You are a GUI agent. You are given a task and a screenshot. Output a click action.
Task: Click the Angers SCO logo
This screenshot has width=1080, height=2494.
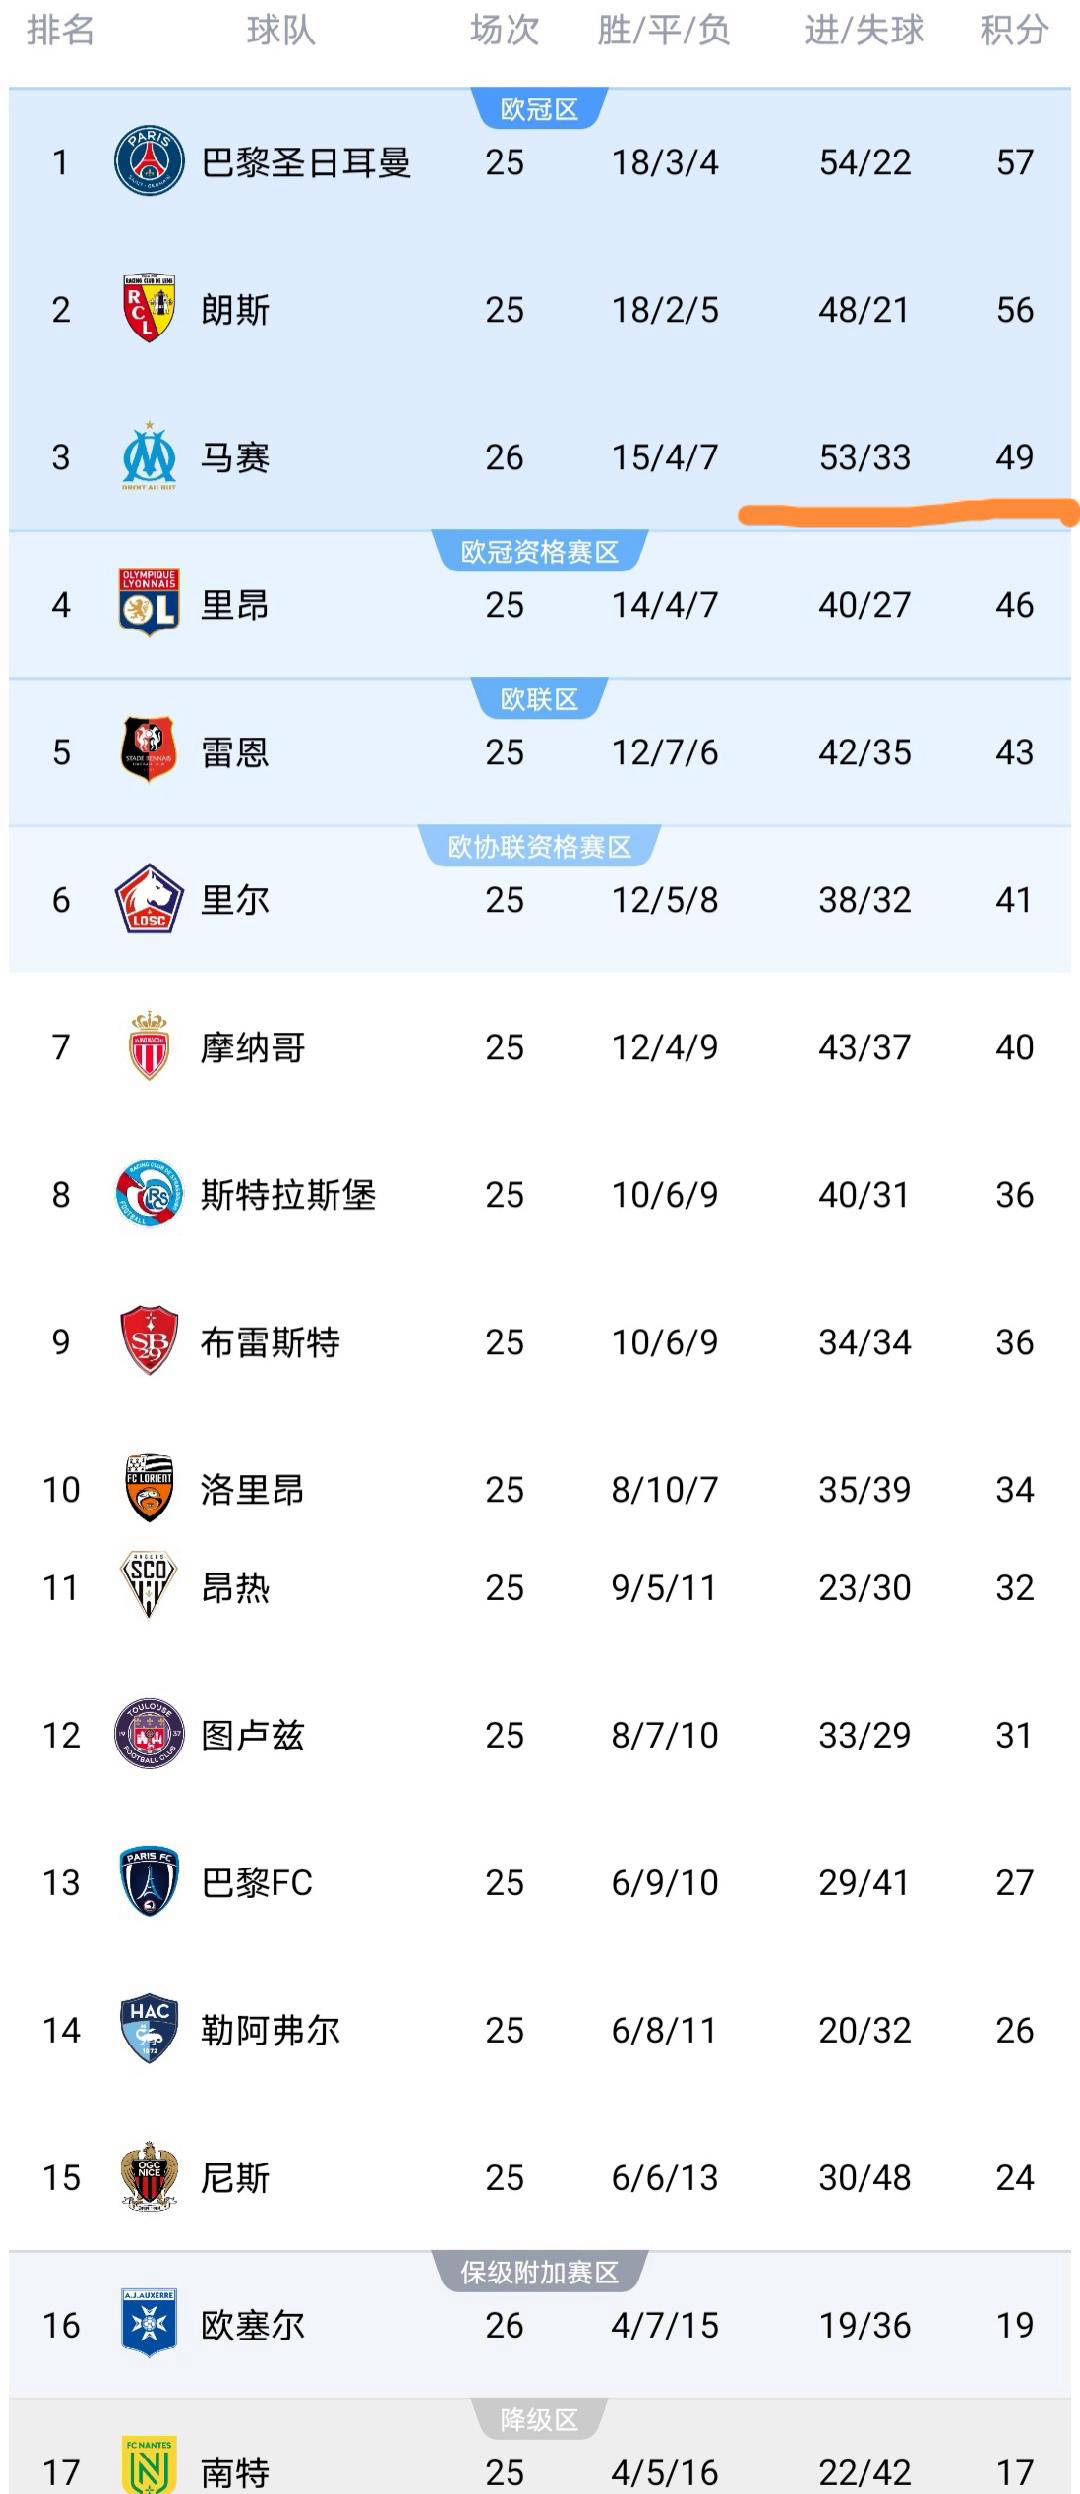coord(149,1586)
